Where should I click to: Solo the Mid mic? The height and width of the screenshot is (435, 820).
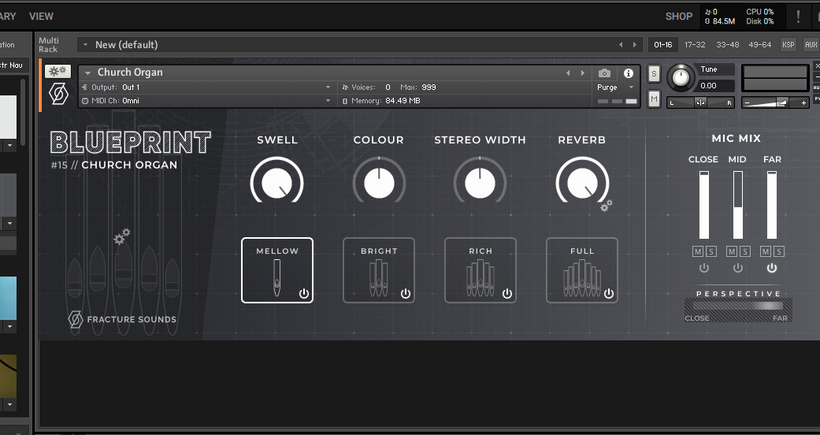click(745, 252)
